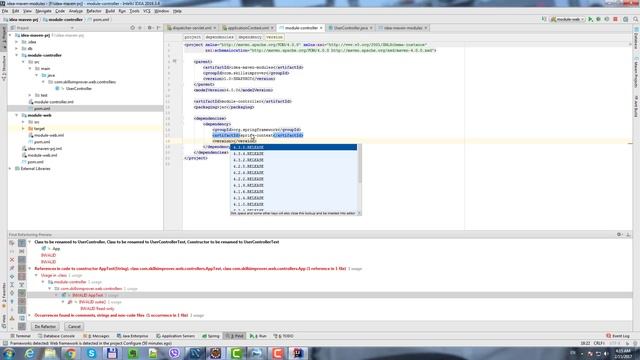Open Project Structure icon near search

point(625,19)
